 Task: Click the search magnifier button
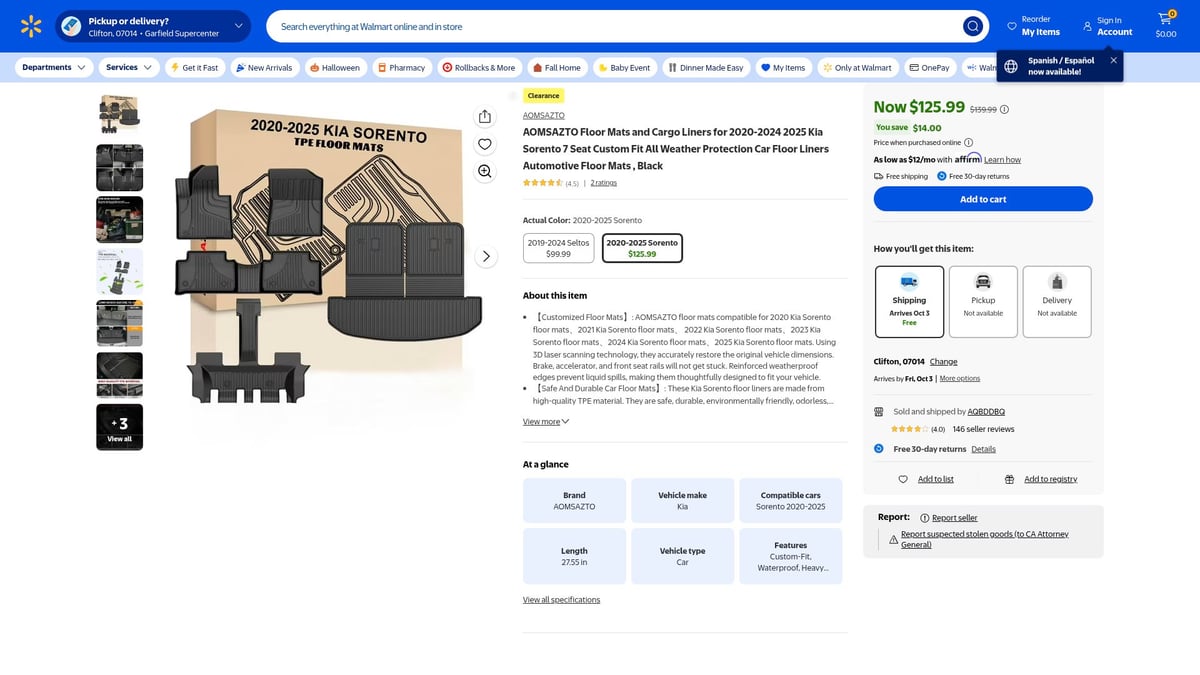(972, 26)
